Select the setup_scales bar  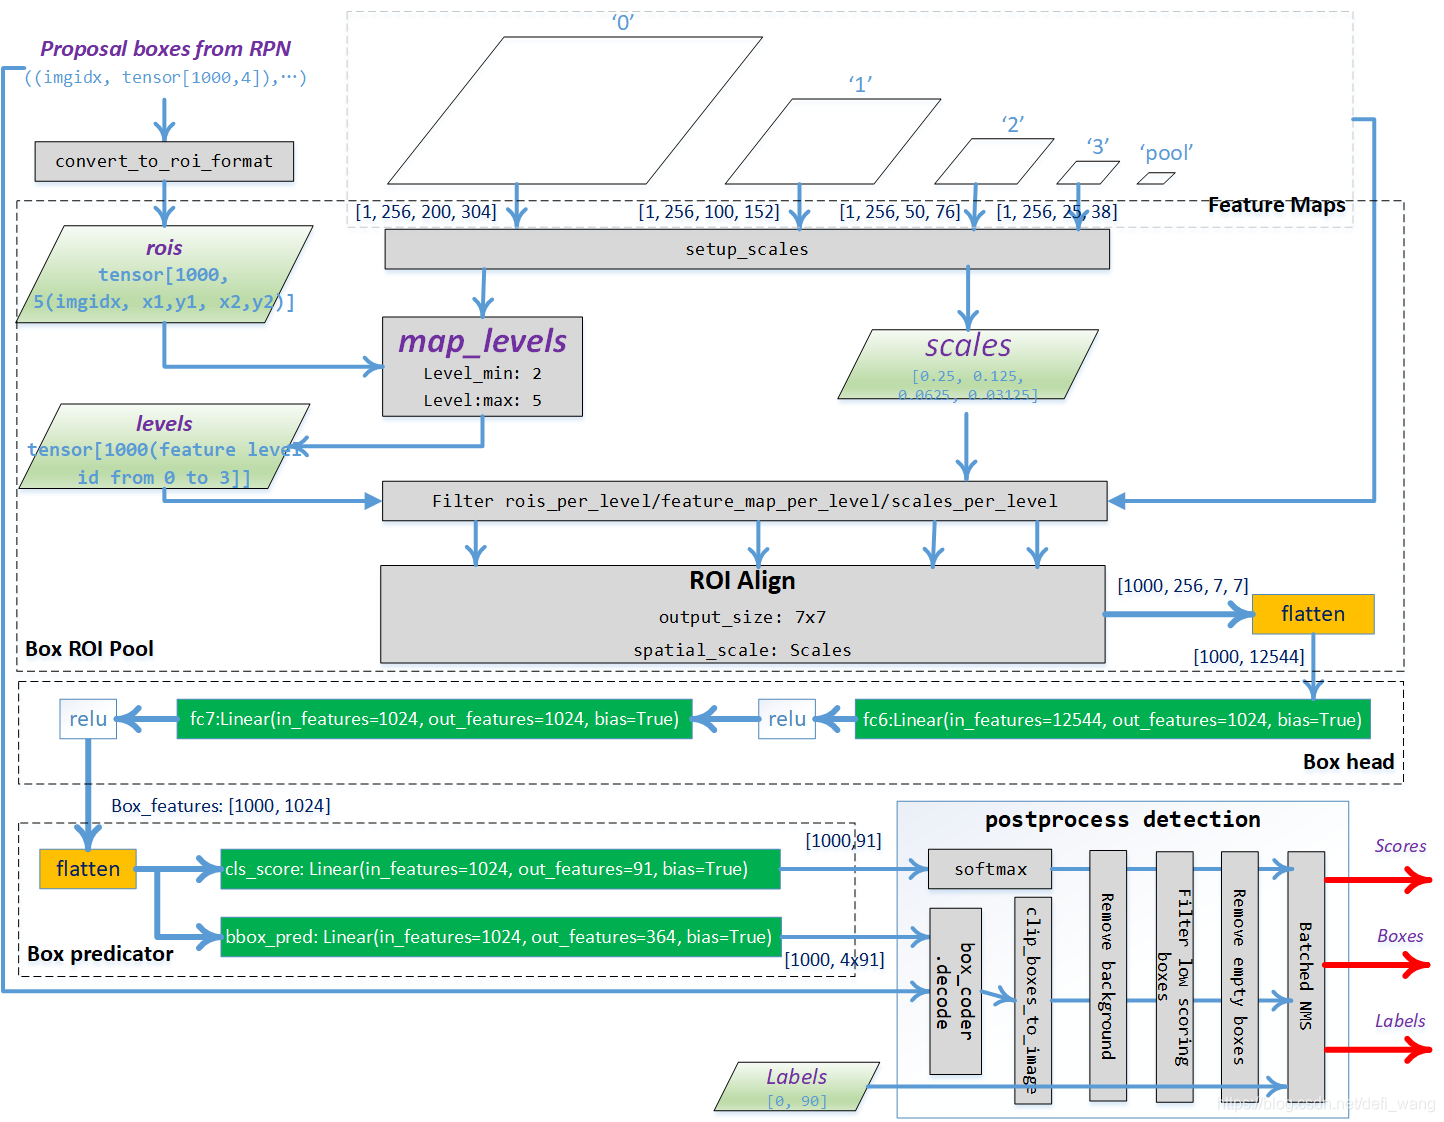pyautogui.click(x=746, y=249)
